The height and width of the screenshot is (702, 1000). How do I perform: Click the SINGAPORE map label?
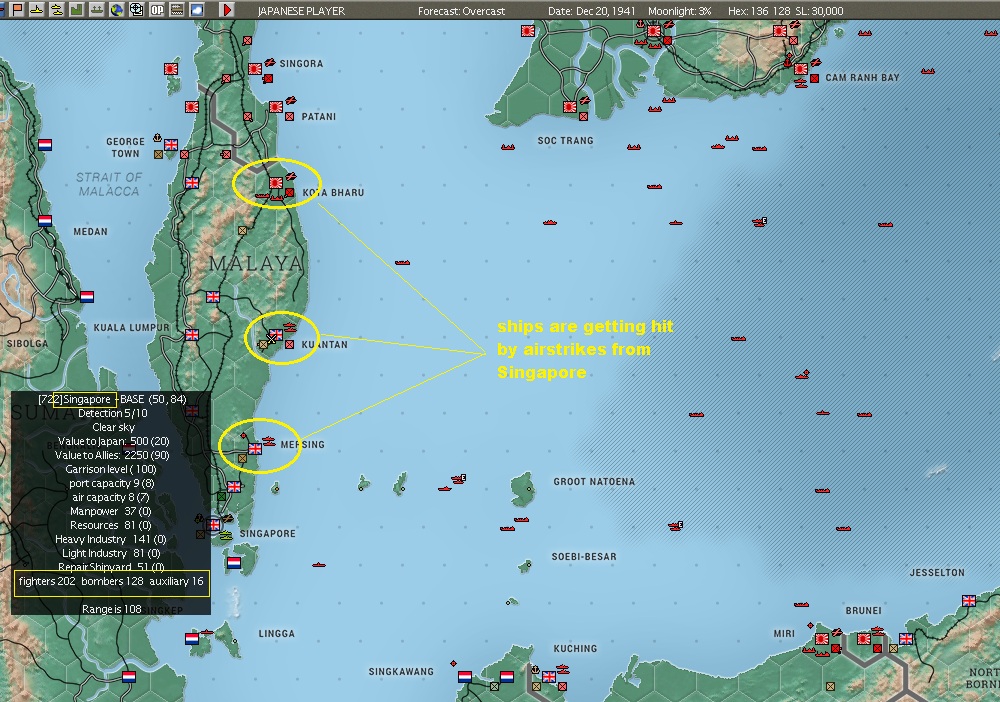[x=268, y=533]
